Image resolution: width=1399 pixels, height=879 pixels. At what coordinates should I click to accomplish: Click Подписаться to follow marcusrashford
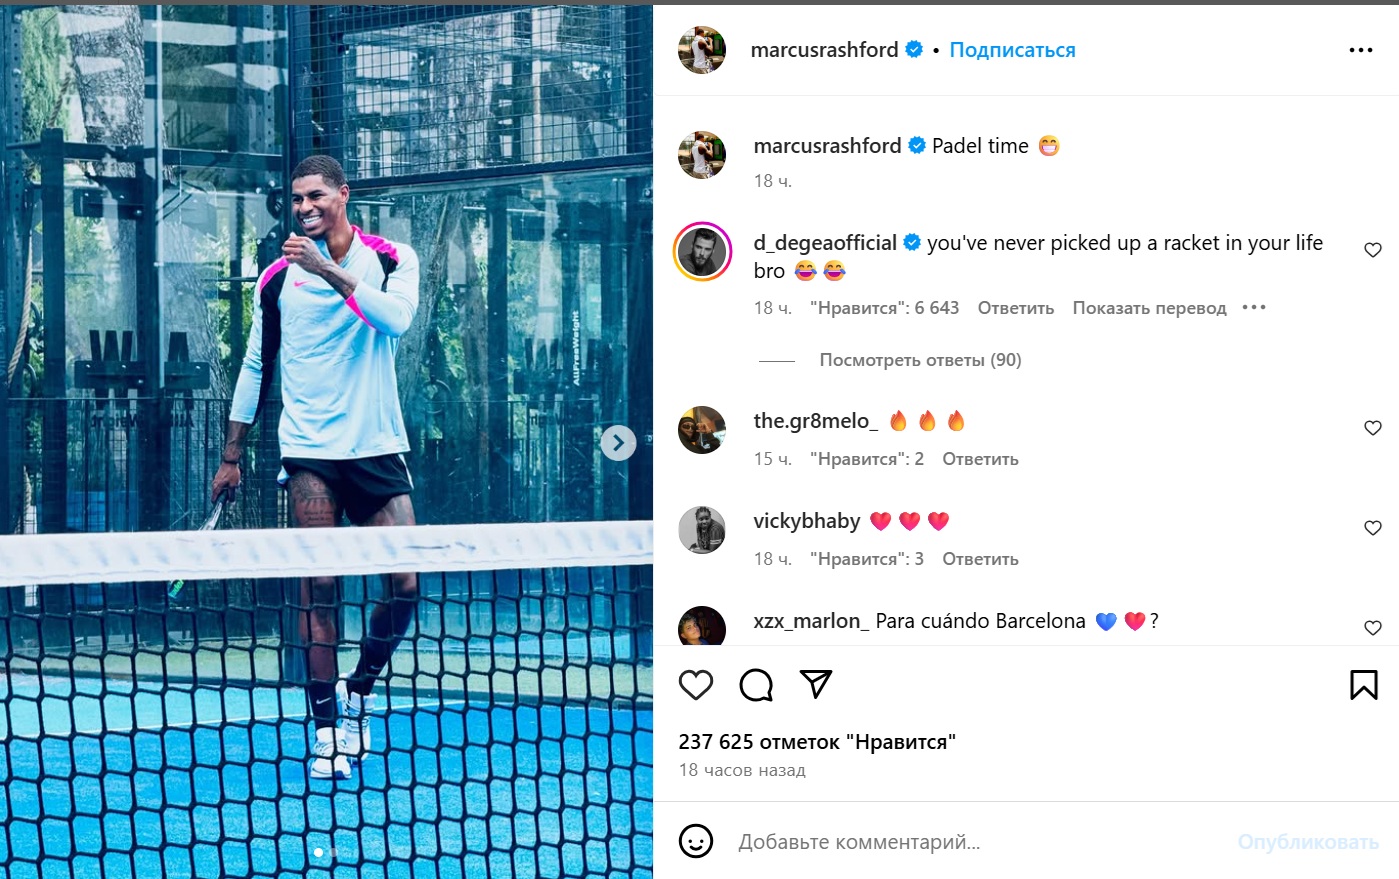[1012, 50]
